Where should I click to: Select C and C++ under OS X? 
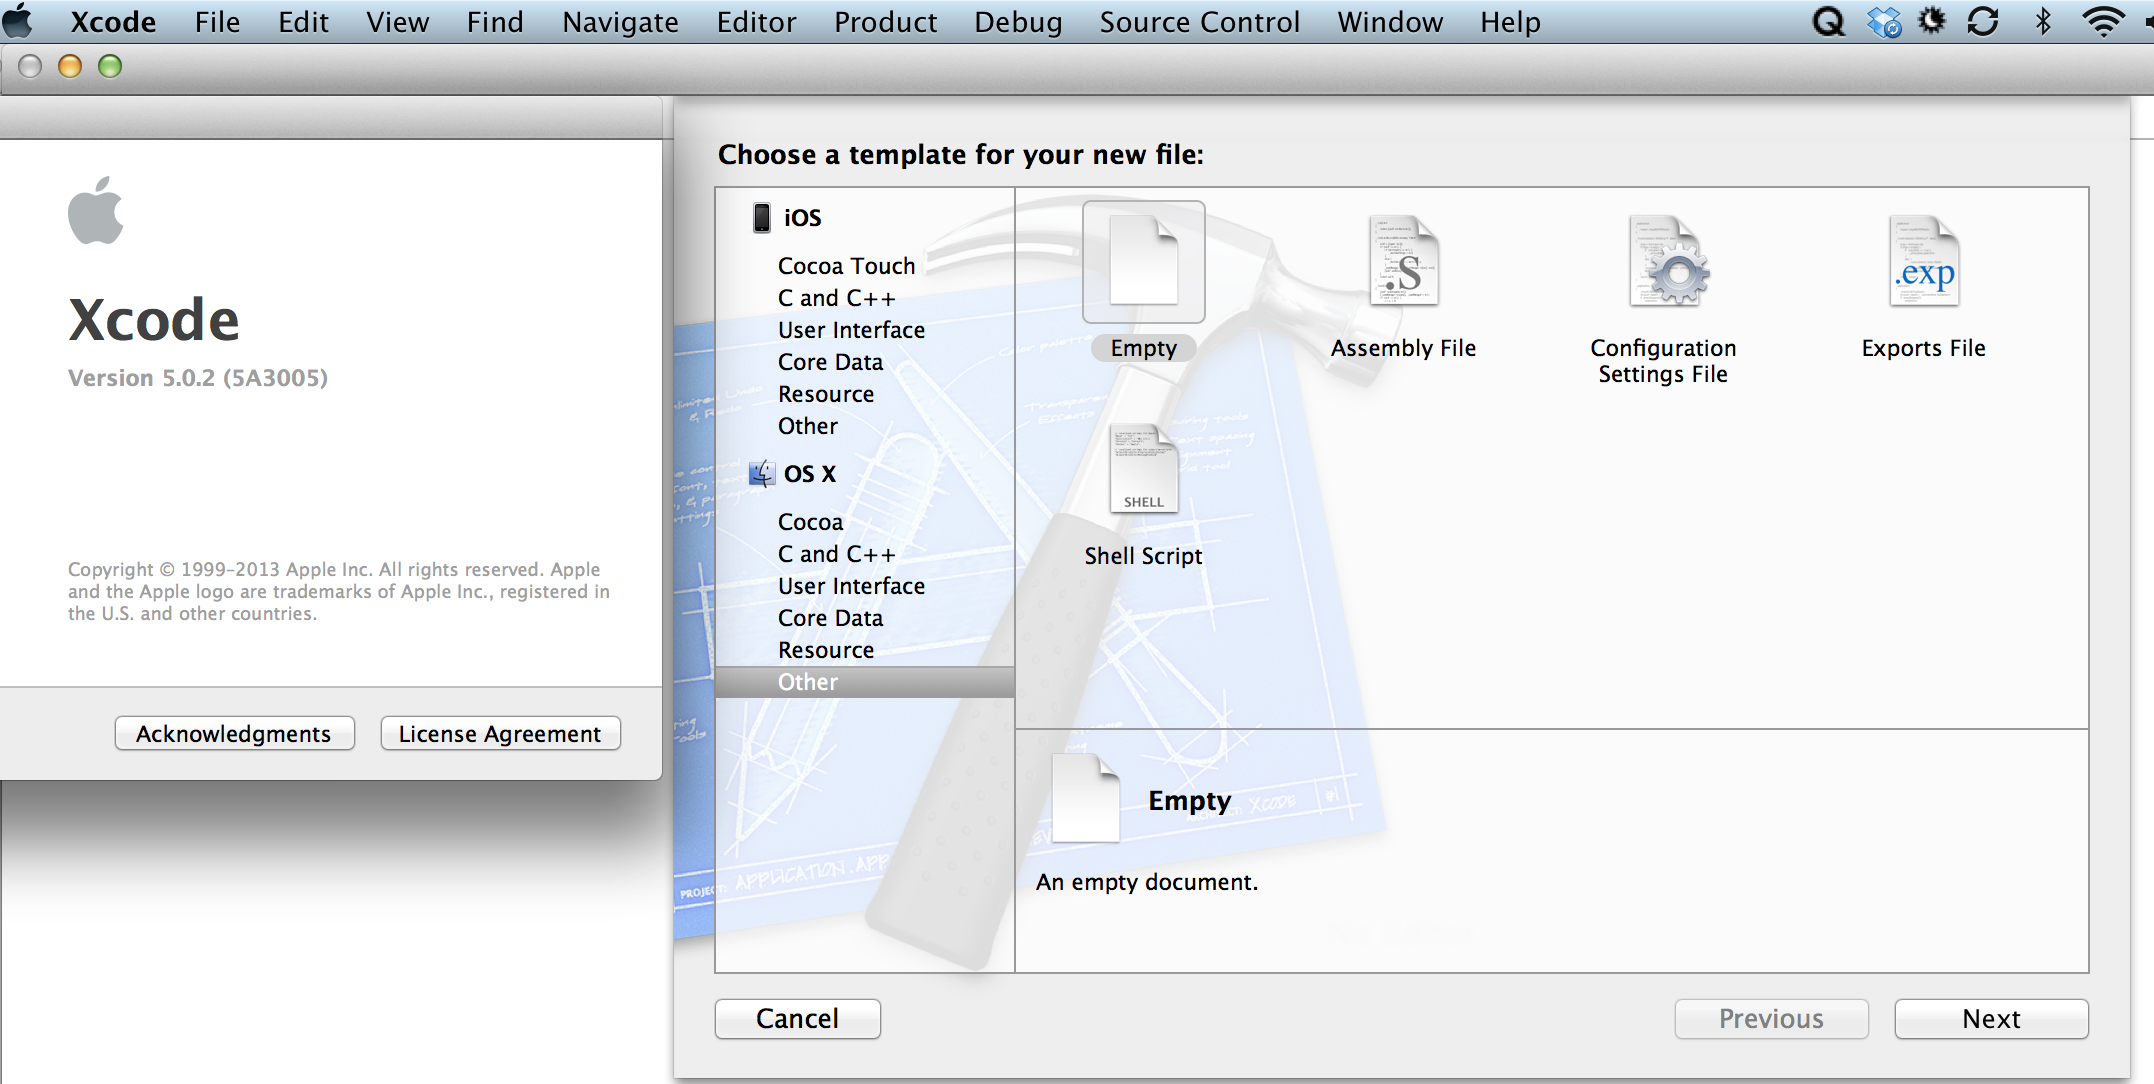(837, 554)
